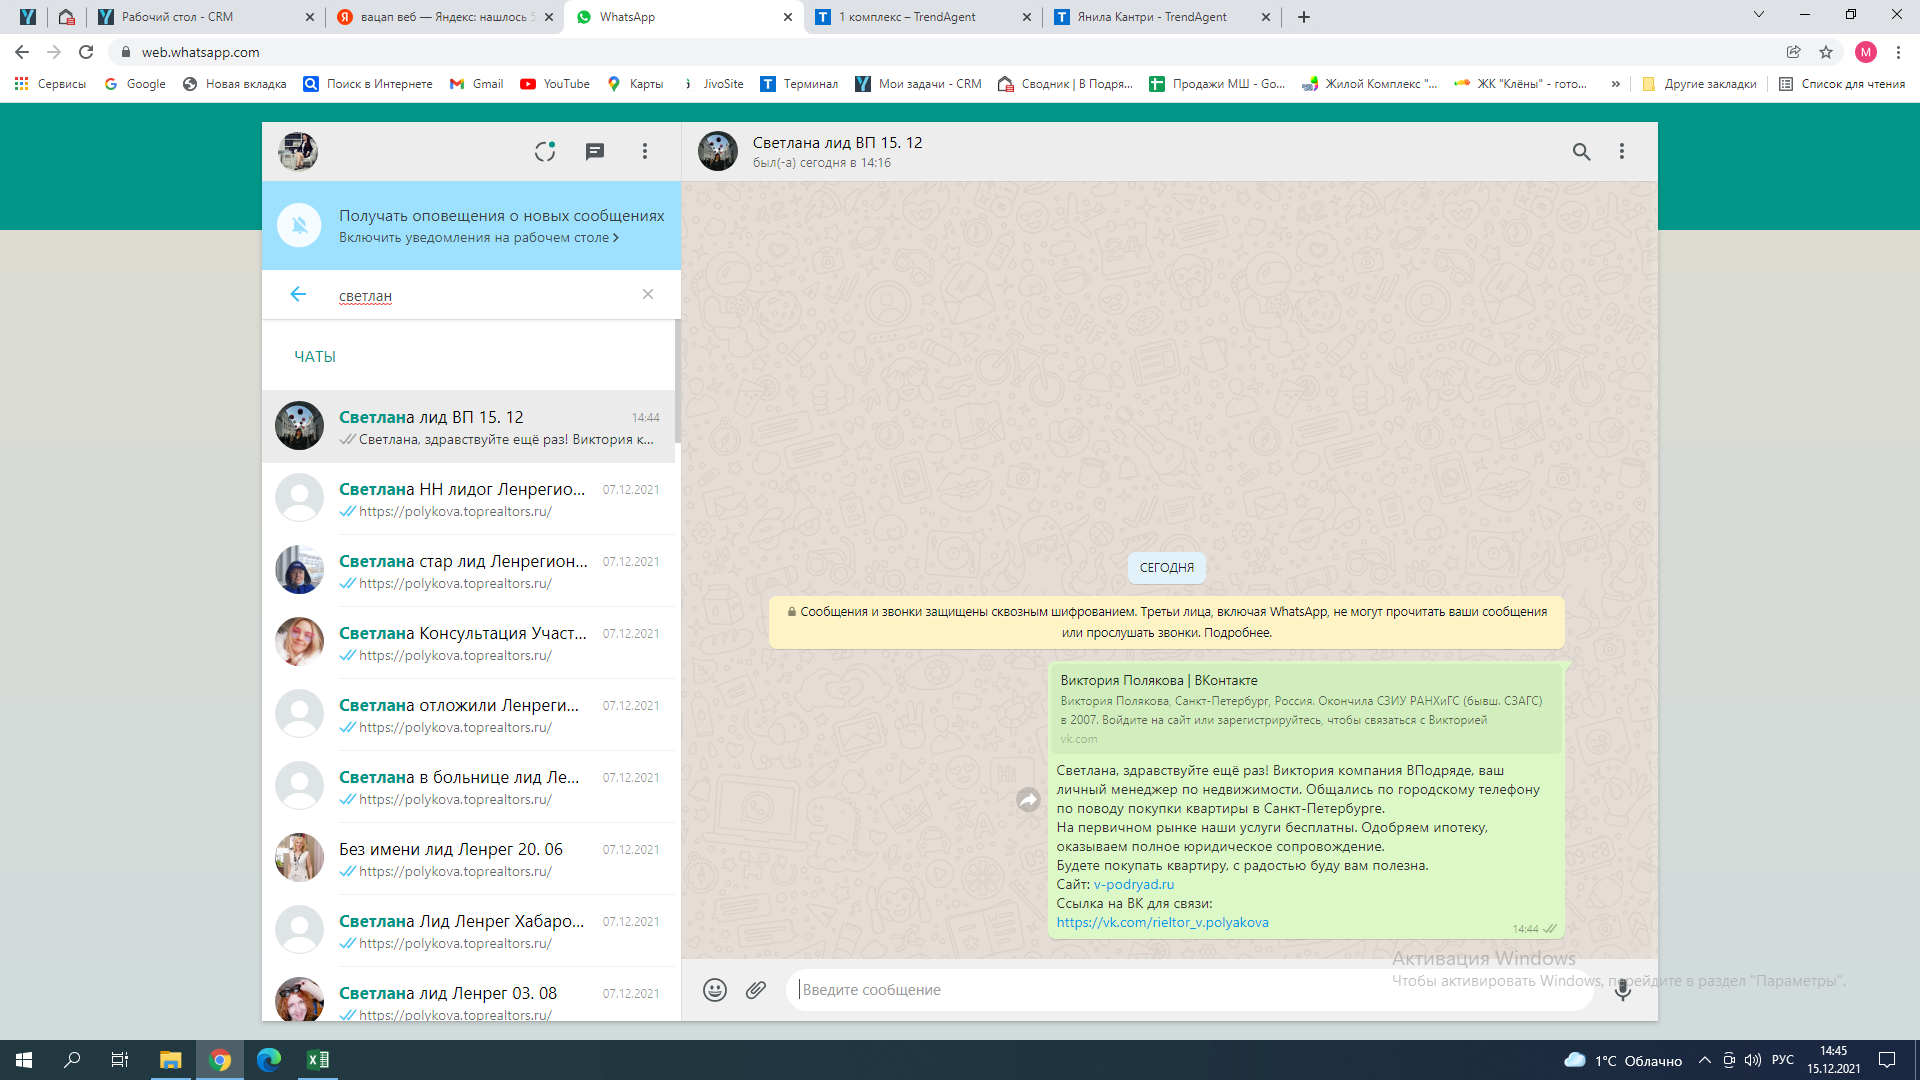Open the WhatsApp status circle icon

pyautogui.click(x=545, y=151)
